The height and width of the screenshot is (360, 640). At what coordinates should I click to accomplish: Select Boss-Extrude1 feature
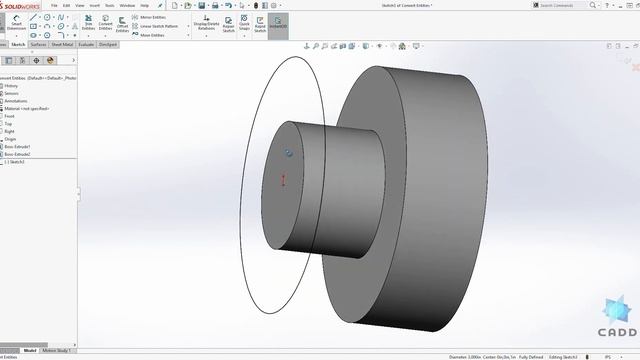16,147
